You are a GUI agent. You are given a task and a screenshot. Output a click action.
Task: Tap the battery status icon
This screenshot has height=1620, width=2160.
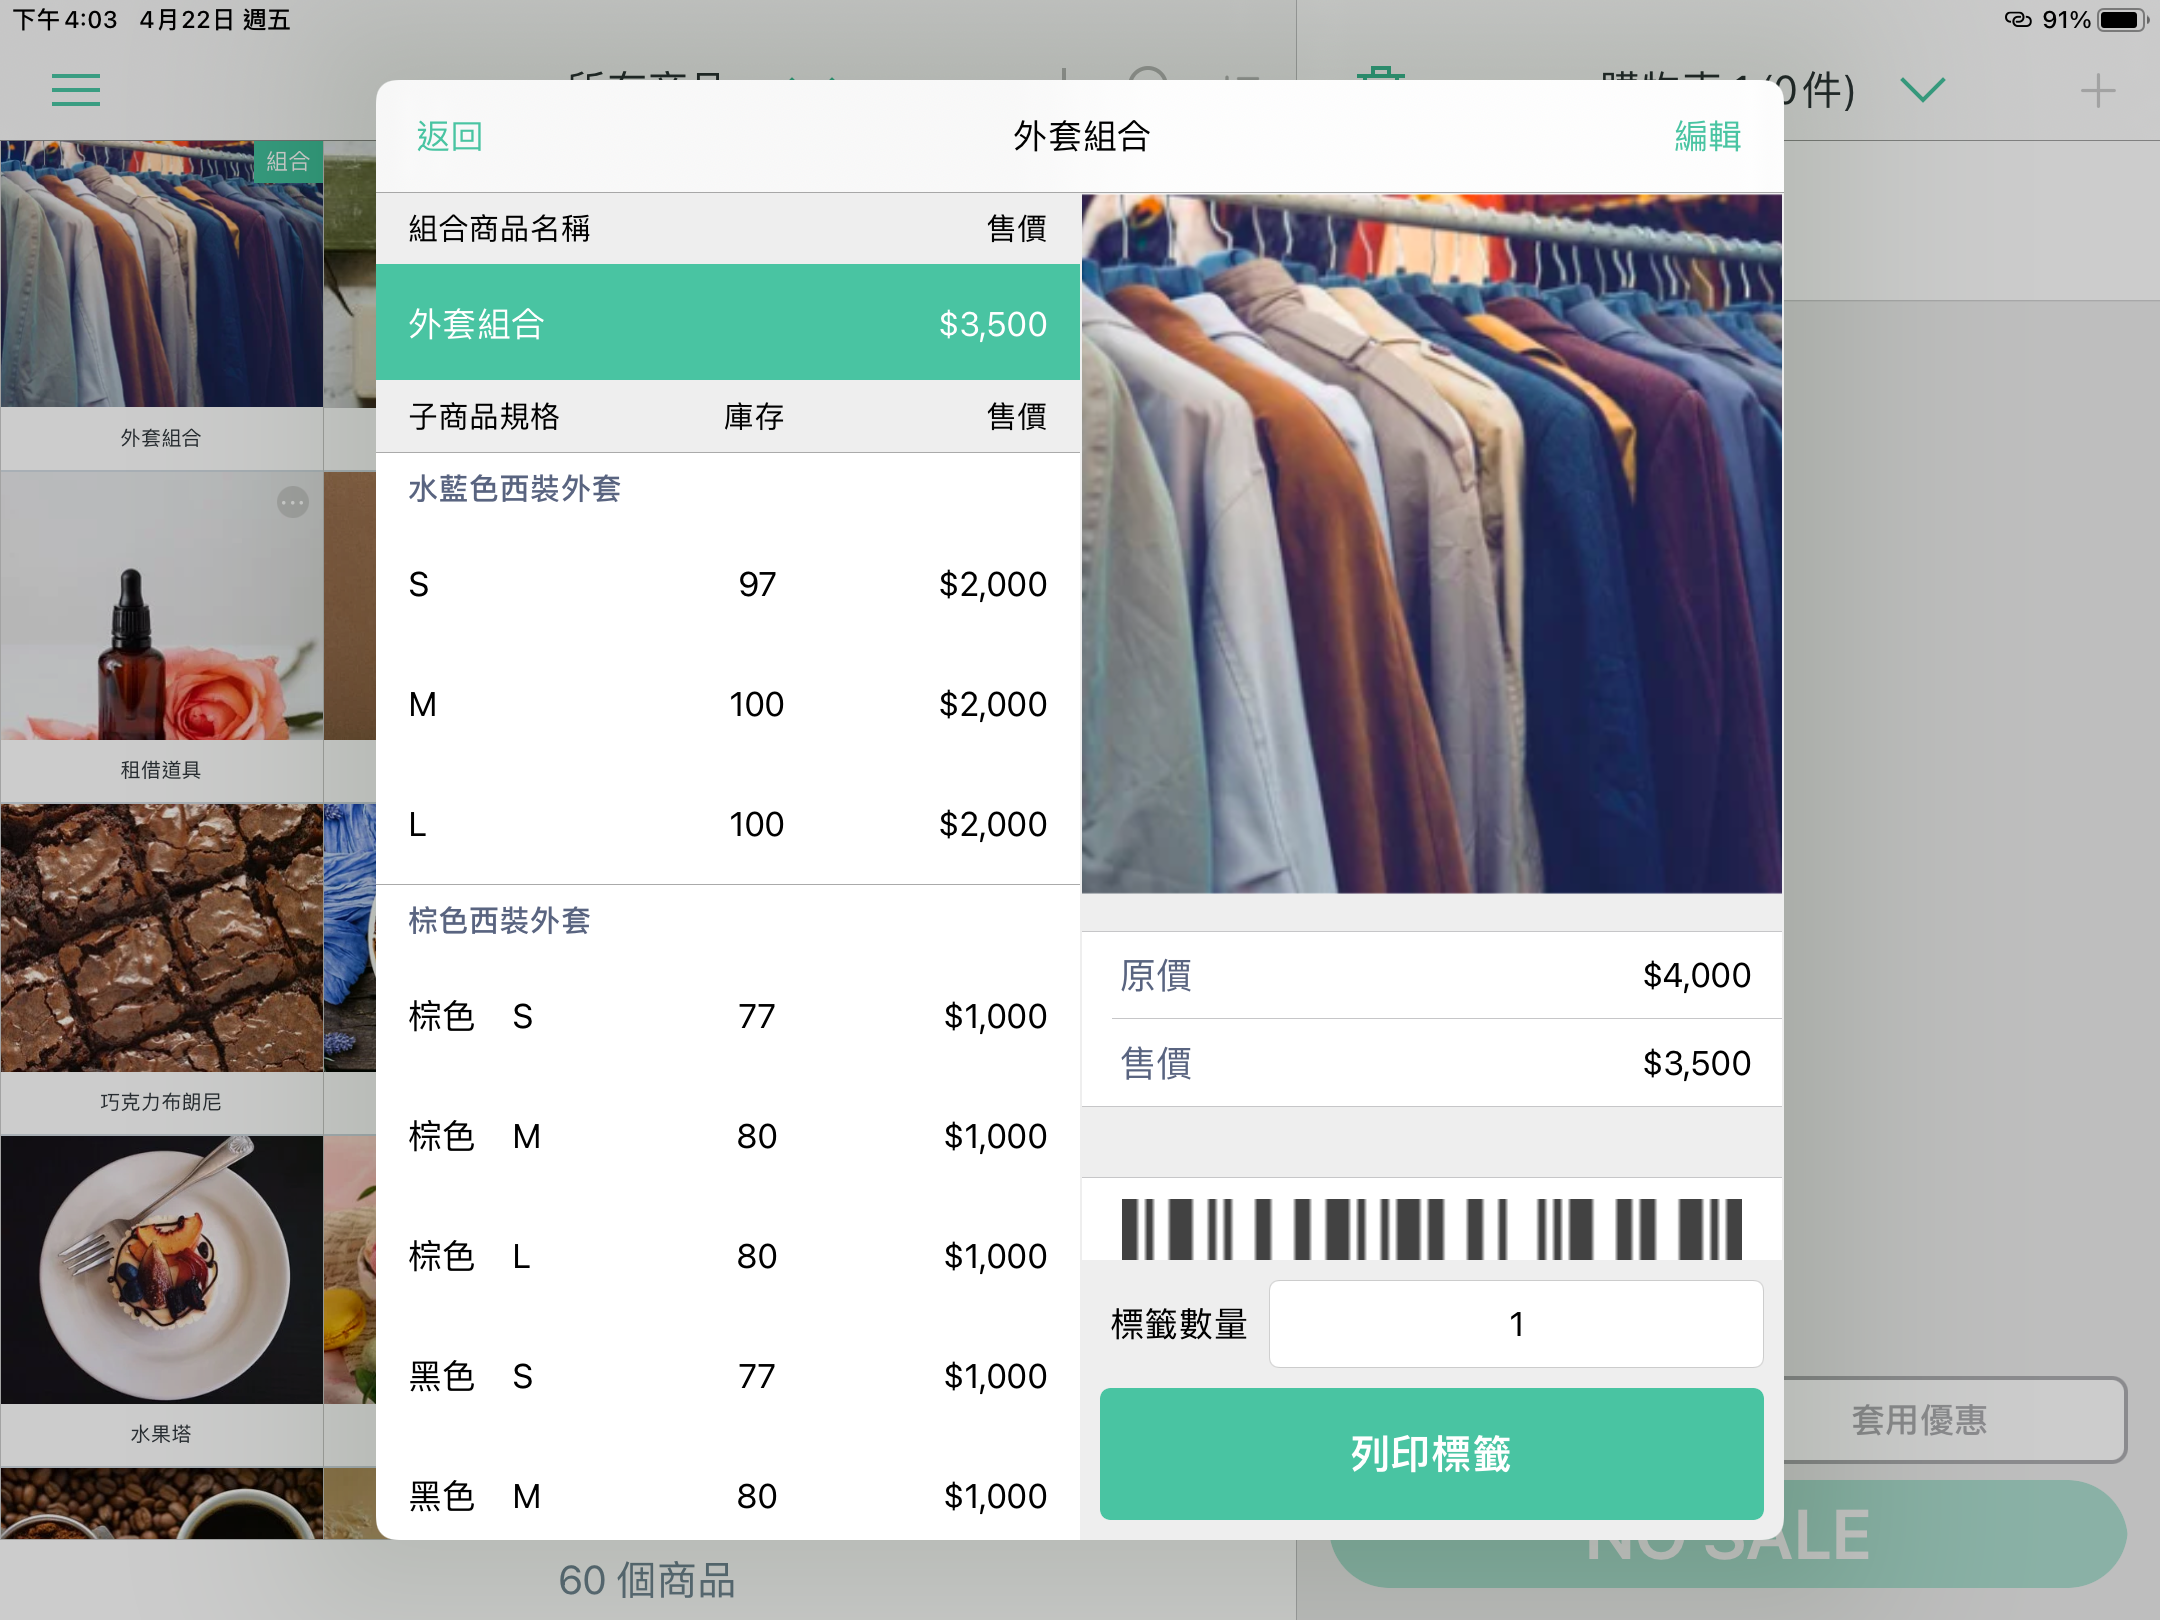click(x=2122, y=20)
